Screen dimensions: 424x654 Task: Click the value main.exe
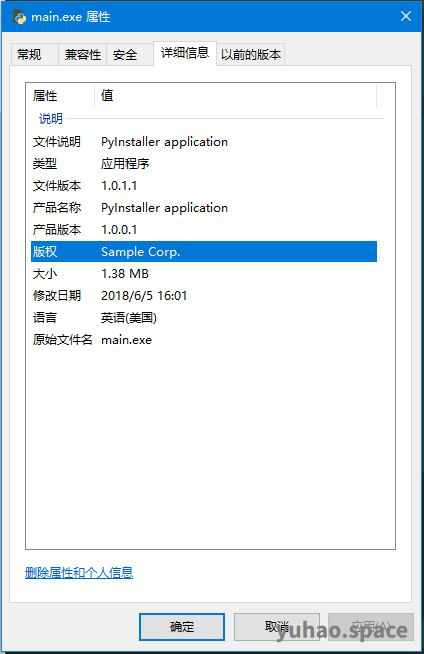coord(126,340)
